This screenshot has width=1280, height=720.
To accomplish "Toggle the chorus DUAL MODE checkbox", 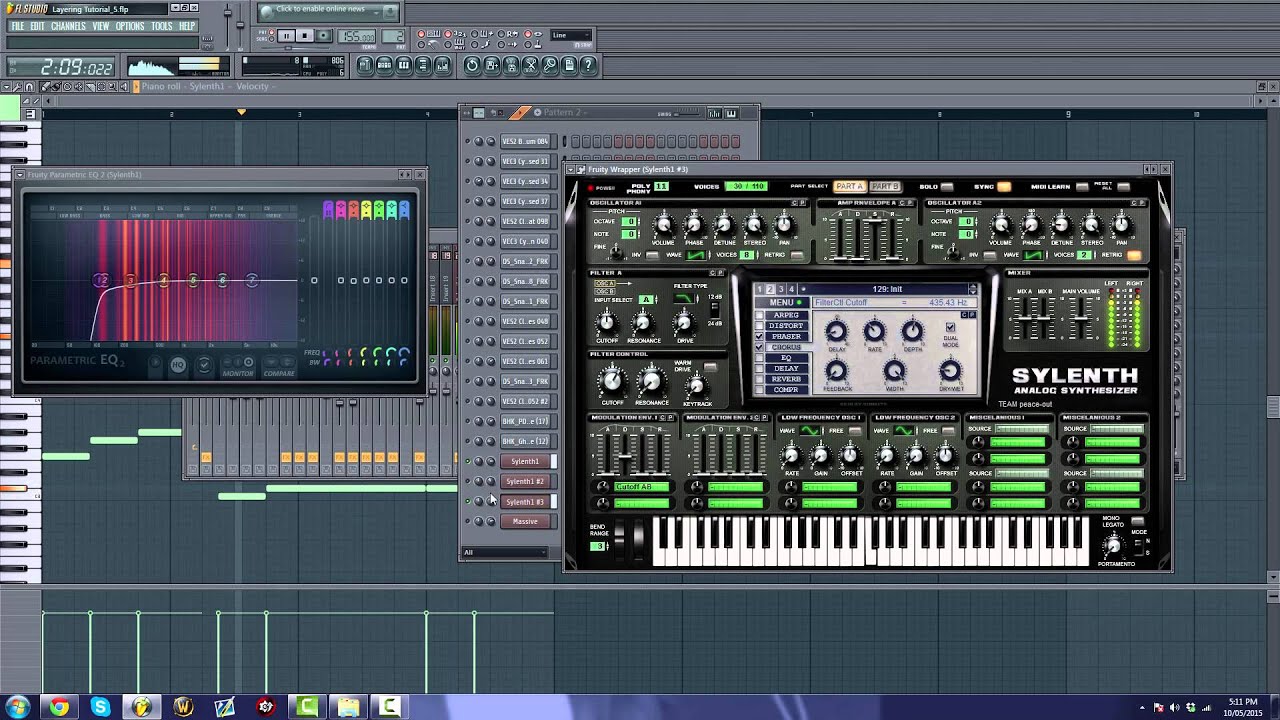I will [x=950, y=327].
